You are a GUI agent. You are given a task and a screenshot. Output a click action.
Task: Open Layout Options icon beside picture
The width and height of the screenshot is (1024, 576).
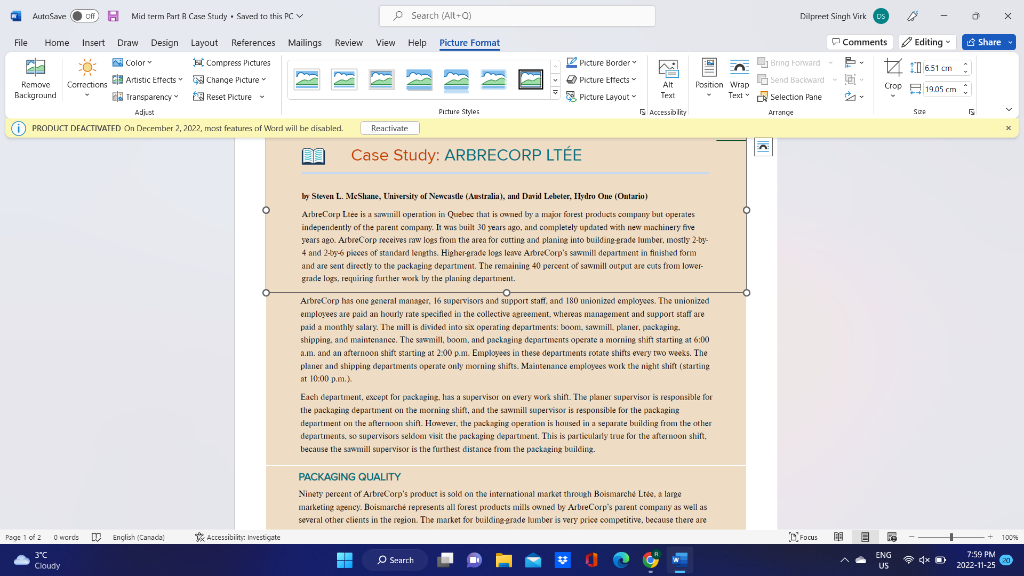point(763,147)
